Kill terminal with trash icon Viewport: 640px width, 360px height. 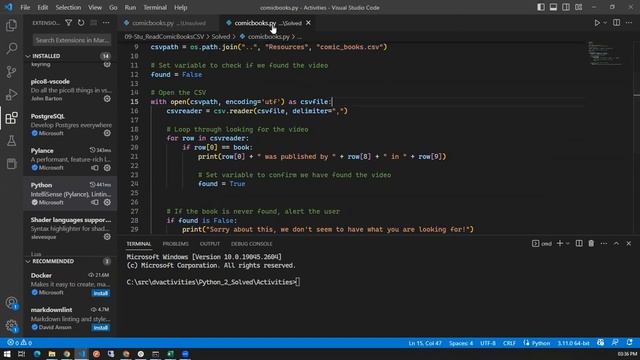coord(591,243)
